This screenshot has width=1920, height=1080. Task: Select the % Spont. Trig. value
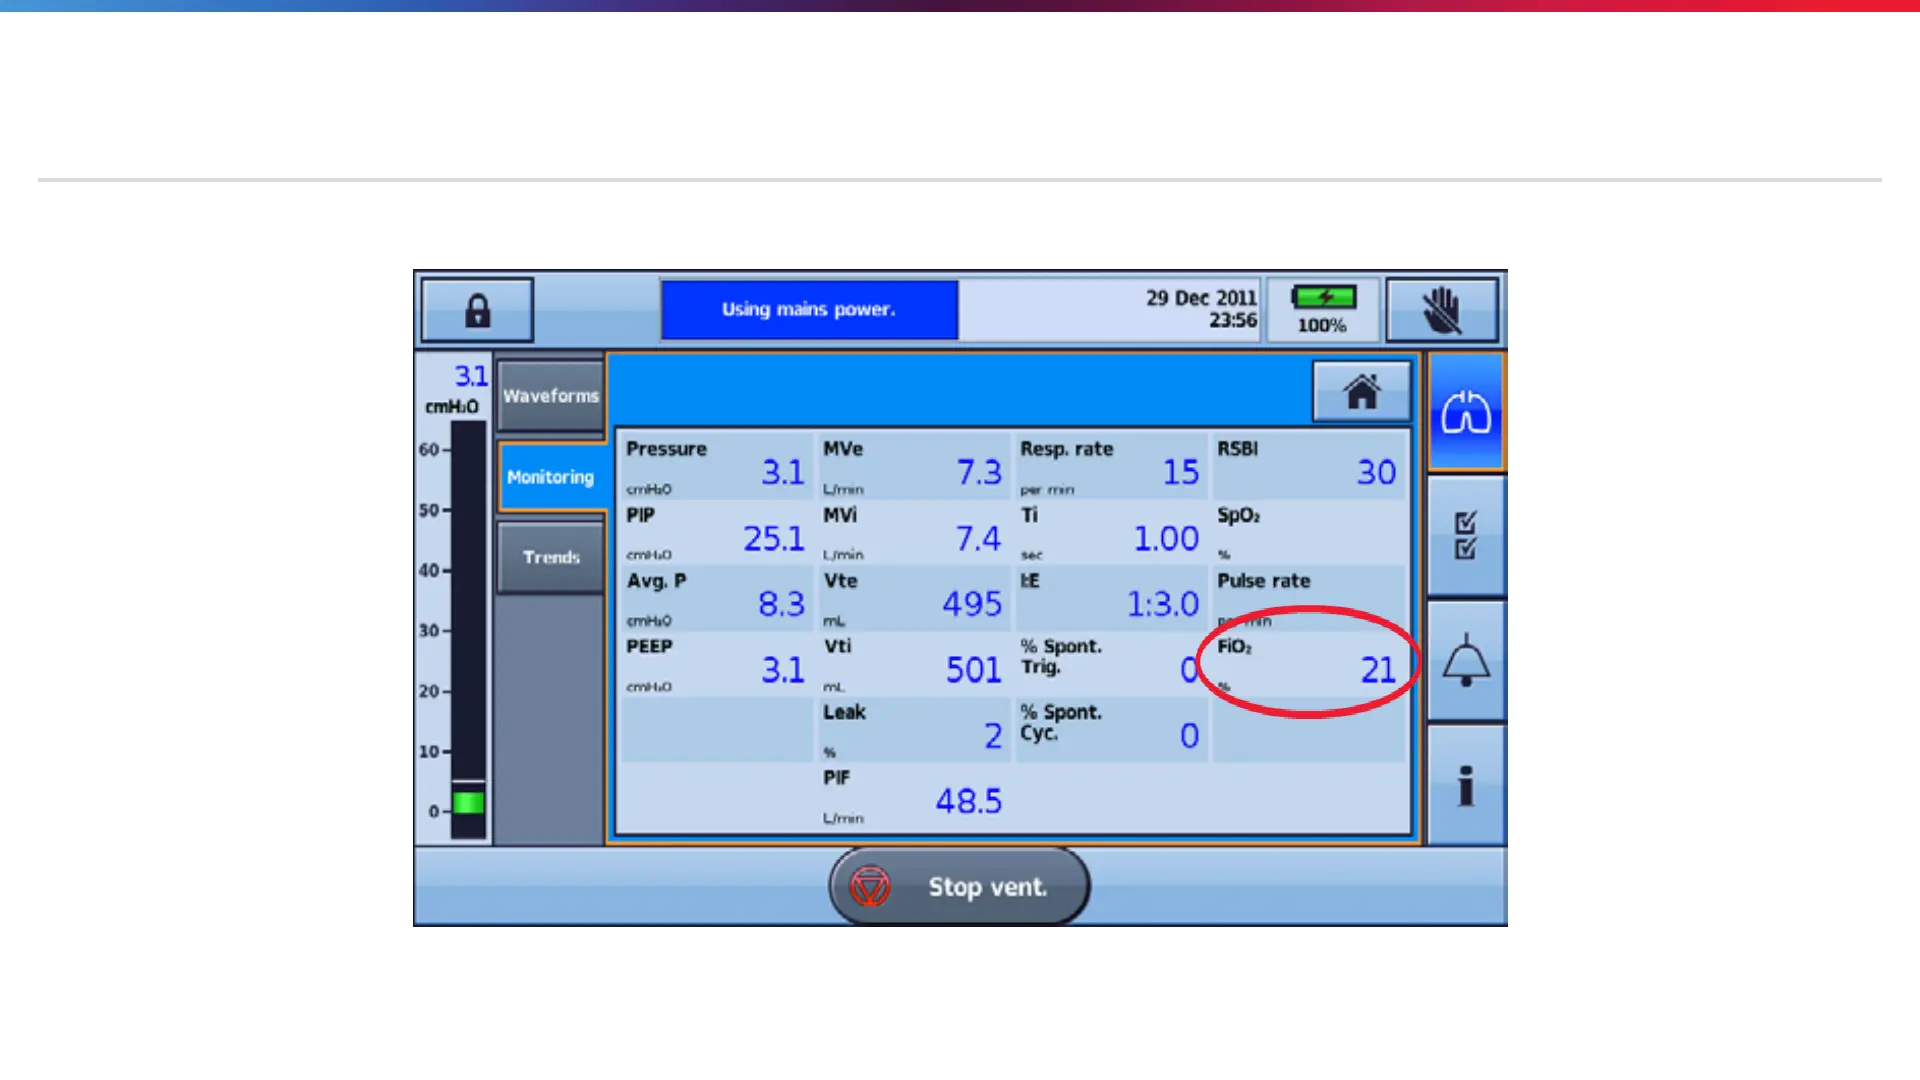click(1110, 665)
